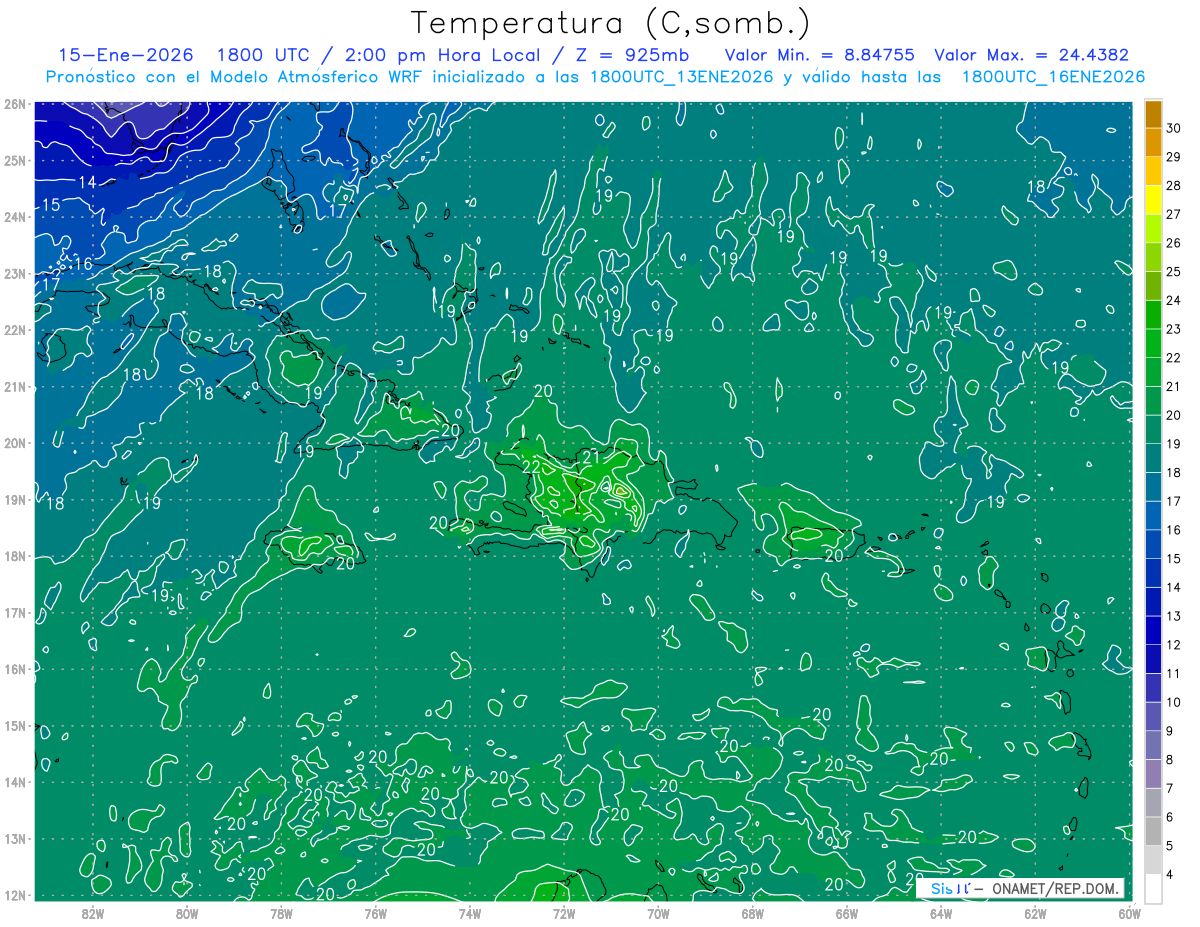Screen dimensions: 1200x927
Task: Click the latitude axis label "13N"
Action: point(14,839)
